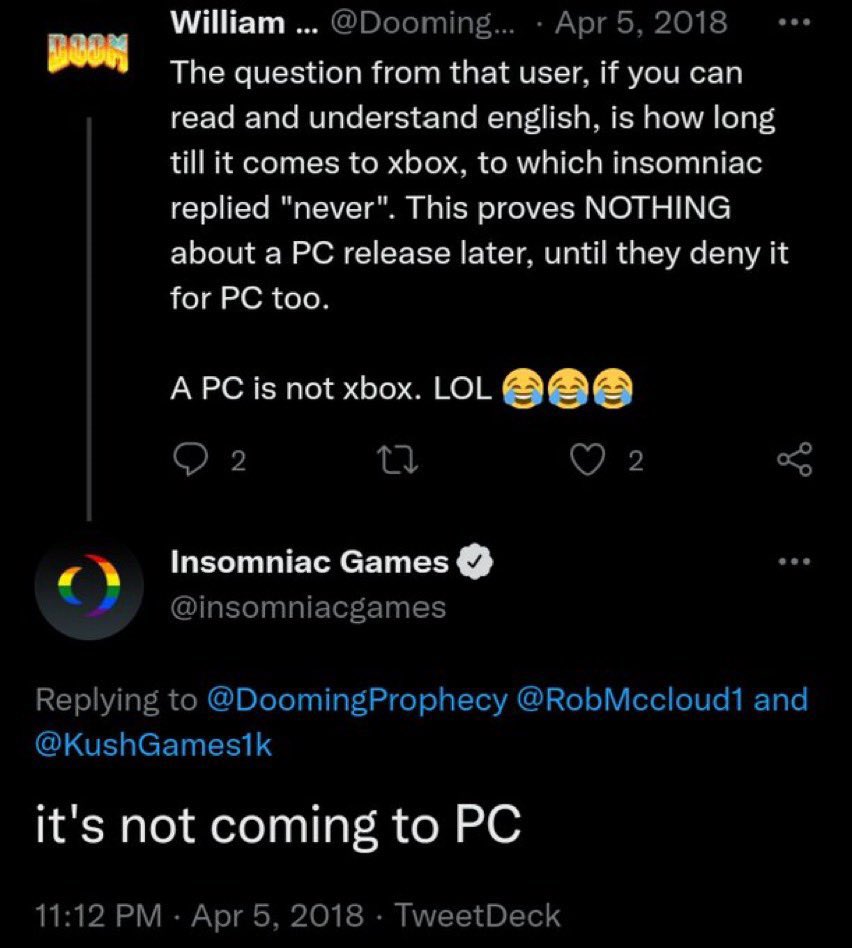852x948 pixels.
Task: Open the three-dot menu on William's tweet
Action: 794,22
